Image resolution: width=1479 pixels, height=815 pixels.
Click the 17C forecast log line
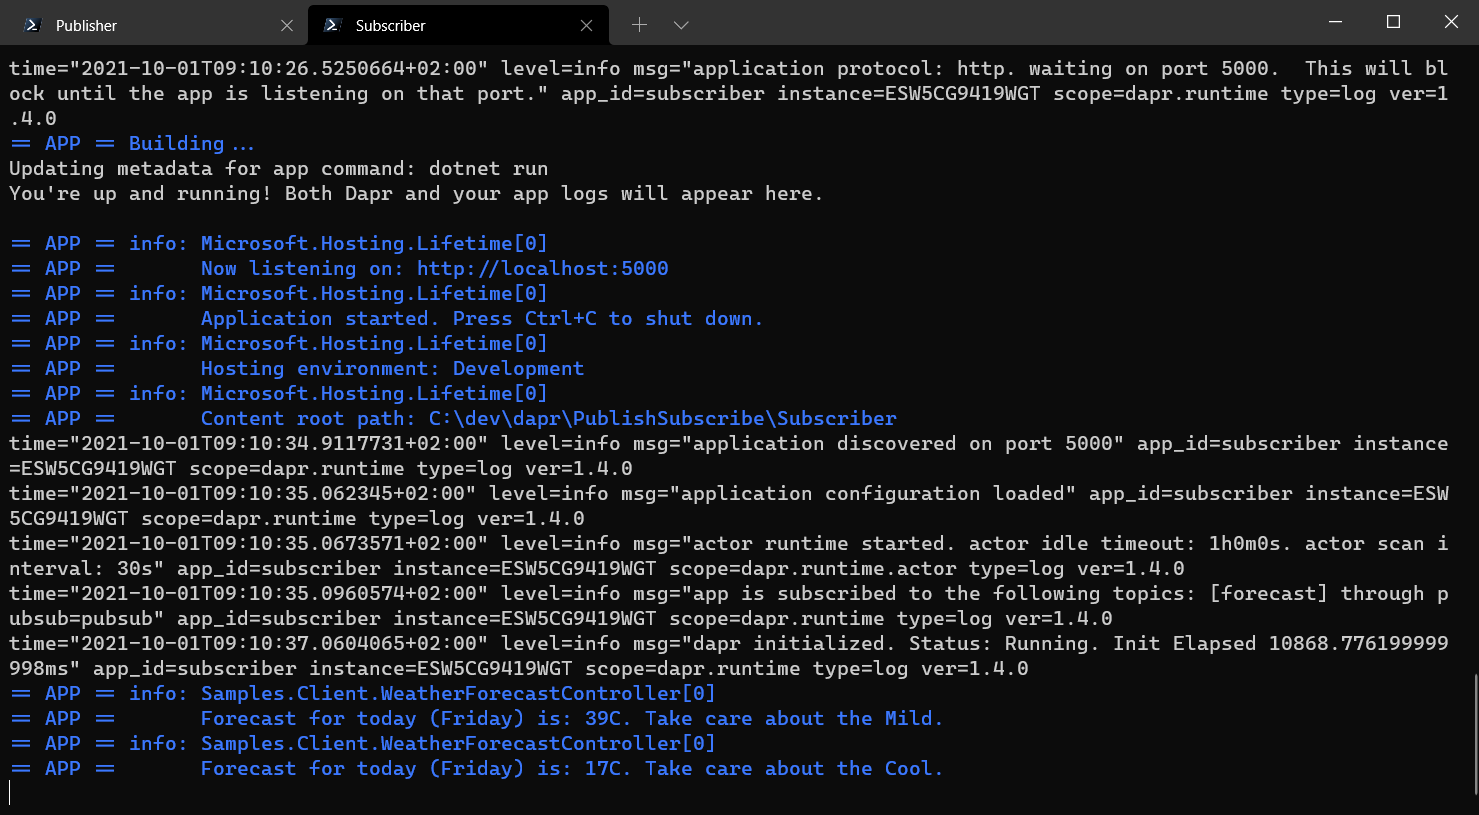571,768
